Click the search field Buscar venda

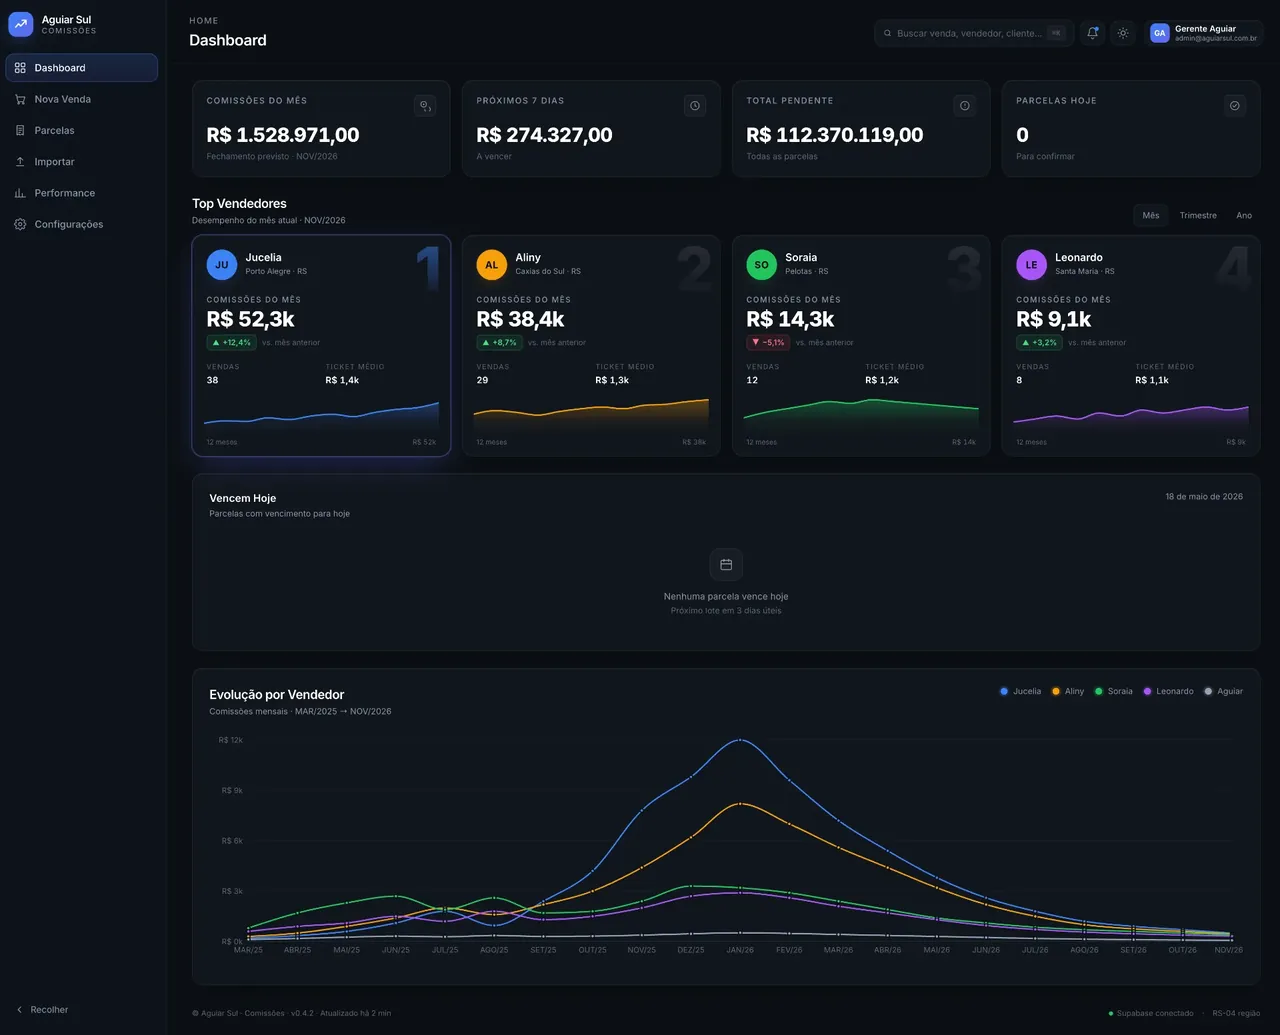(973, 33)
